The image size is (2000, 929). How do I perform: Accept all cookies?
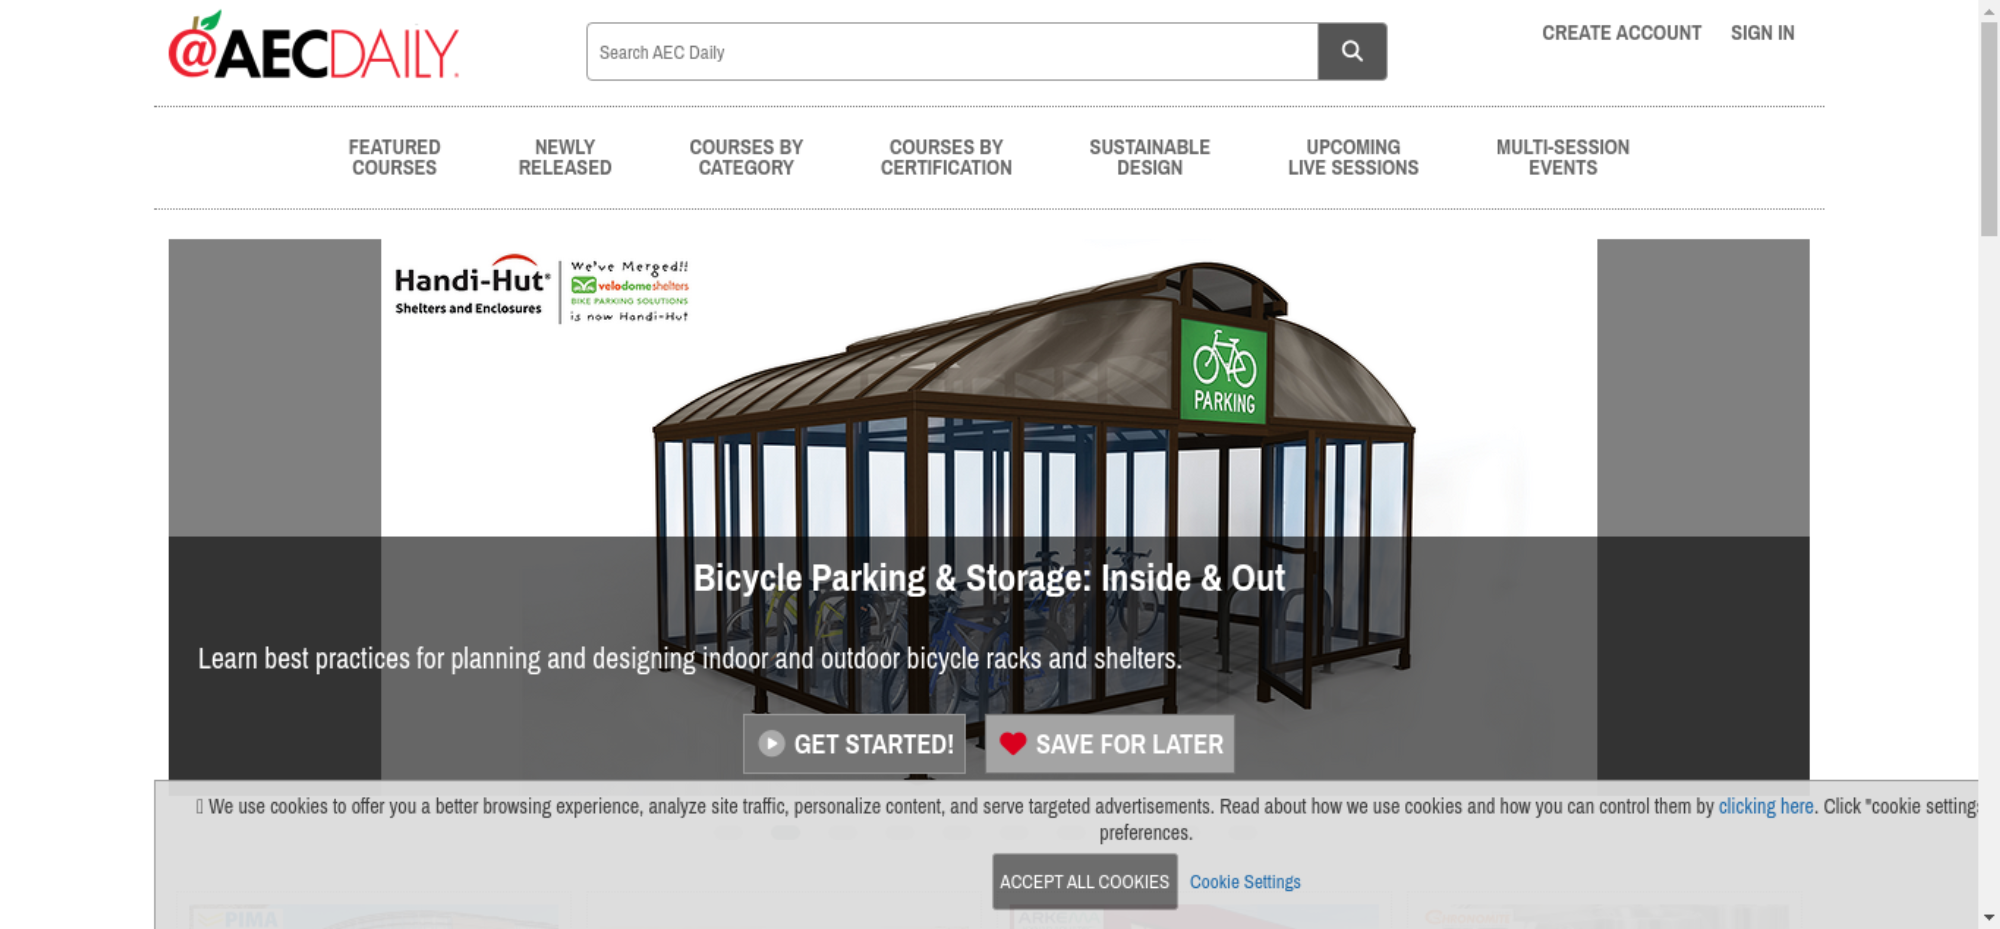click(1084, 881)
